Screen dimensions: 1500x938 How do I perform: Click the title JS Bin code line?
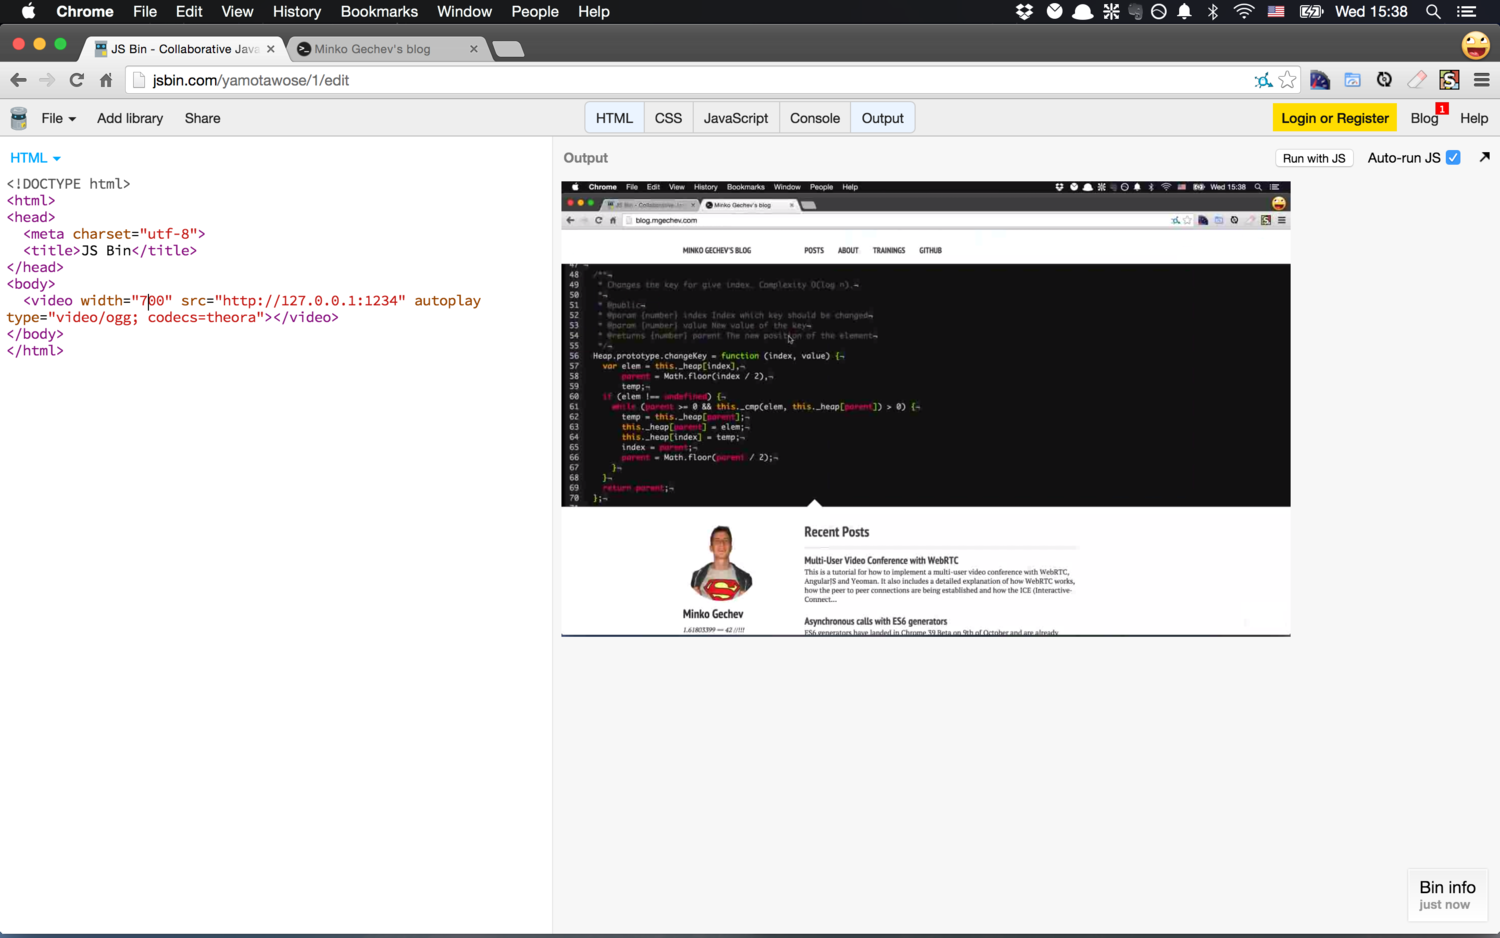tap(110, 250)
